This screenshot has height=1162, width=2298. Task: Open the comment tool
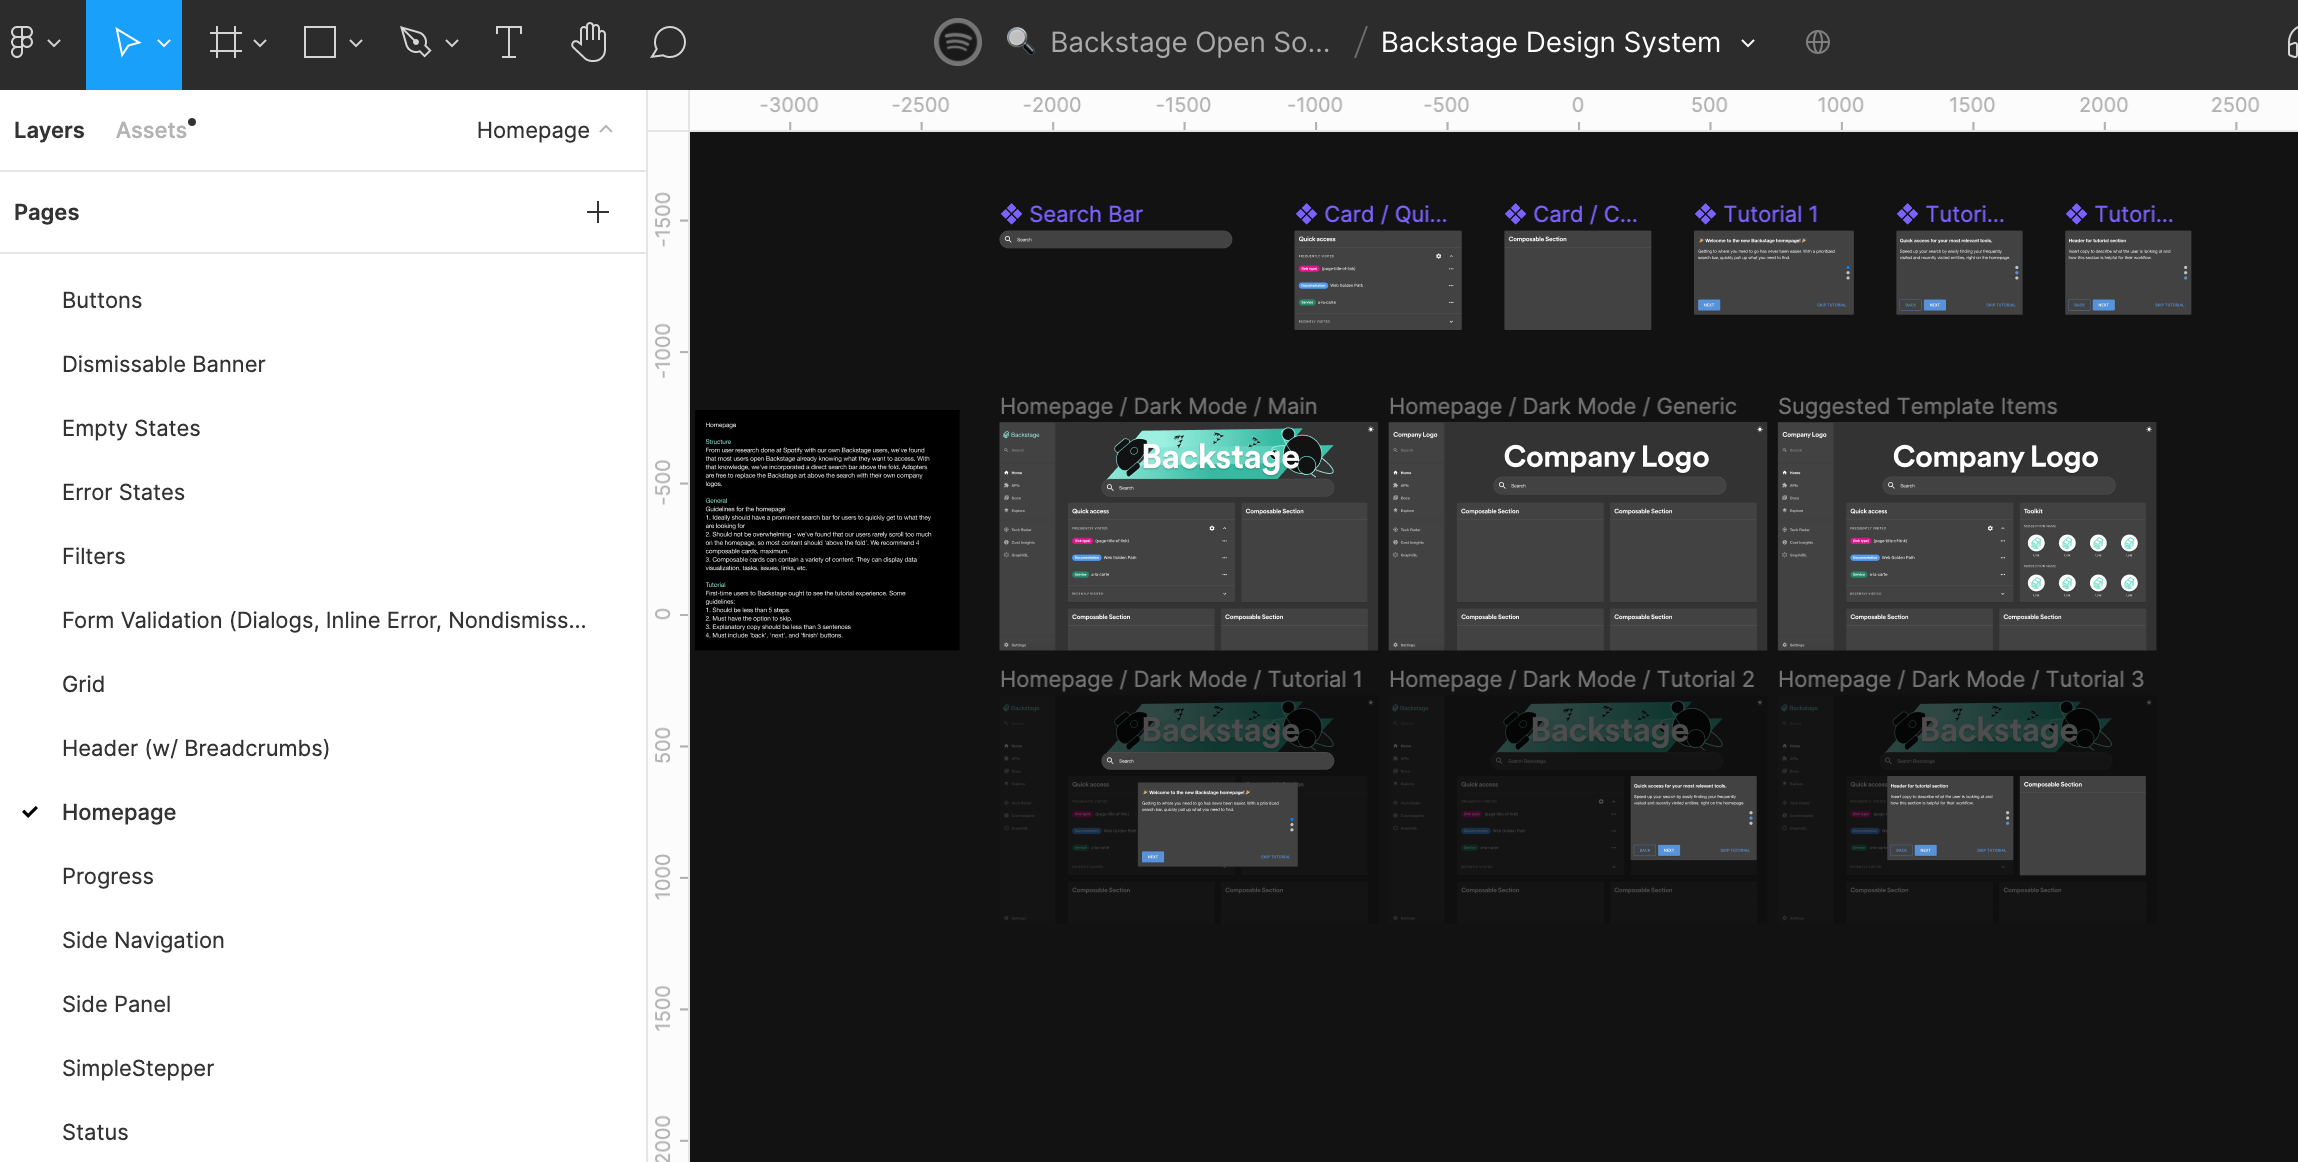[x=666, y=42]
